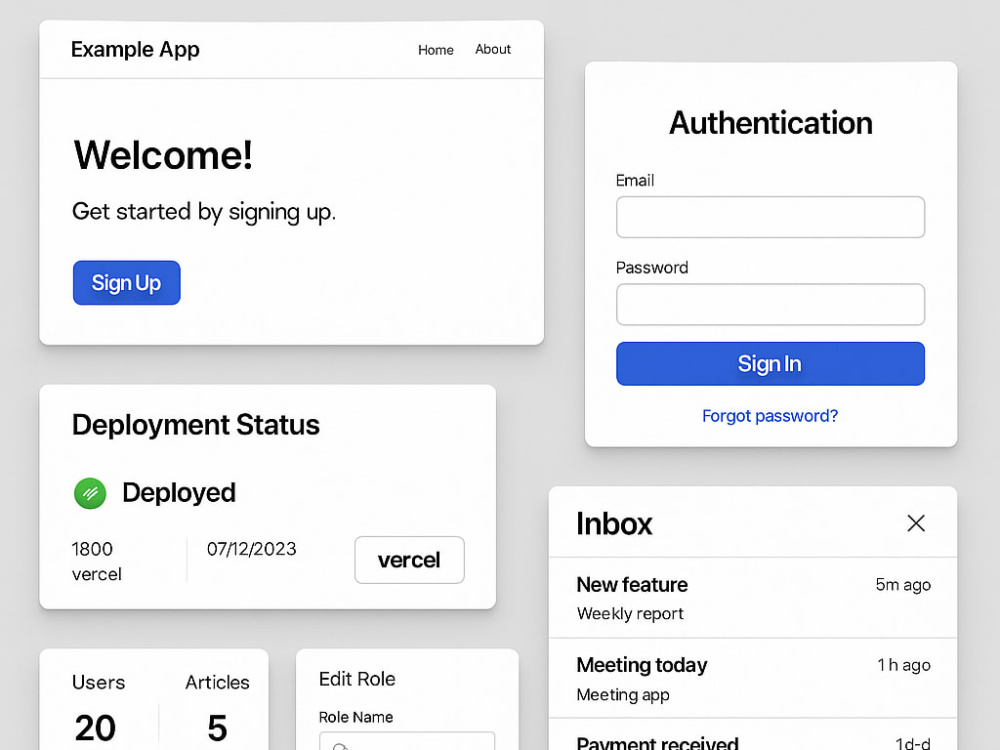The width and height of the screenshot is (1000, 750).
Task: Click the 5m ago timestamp
Action: (x=903, y=585)
